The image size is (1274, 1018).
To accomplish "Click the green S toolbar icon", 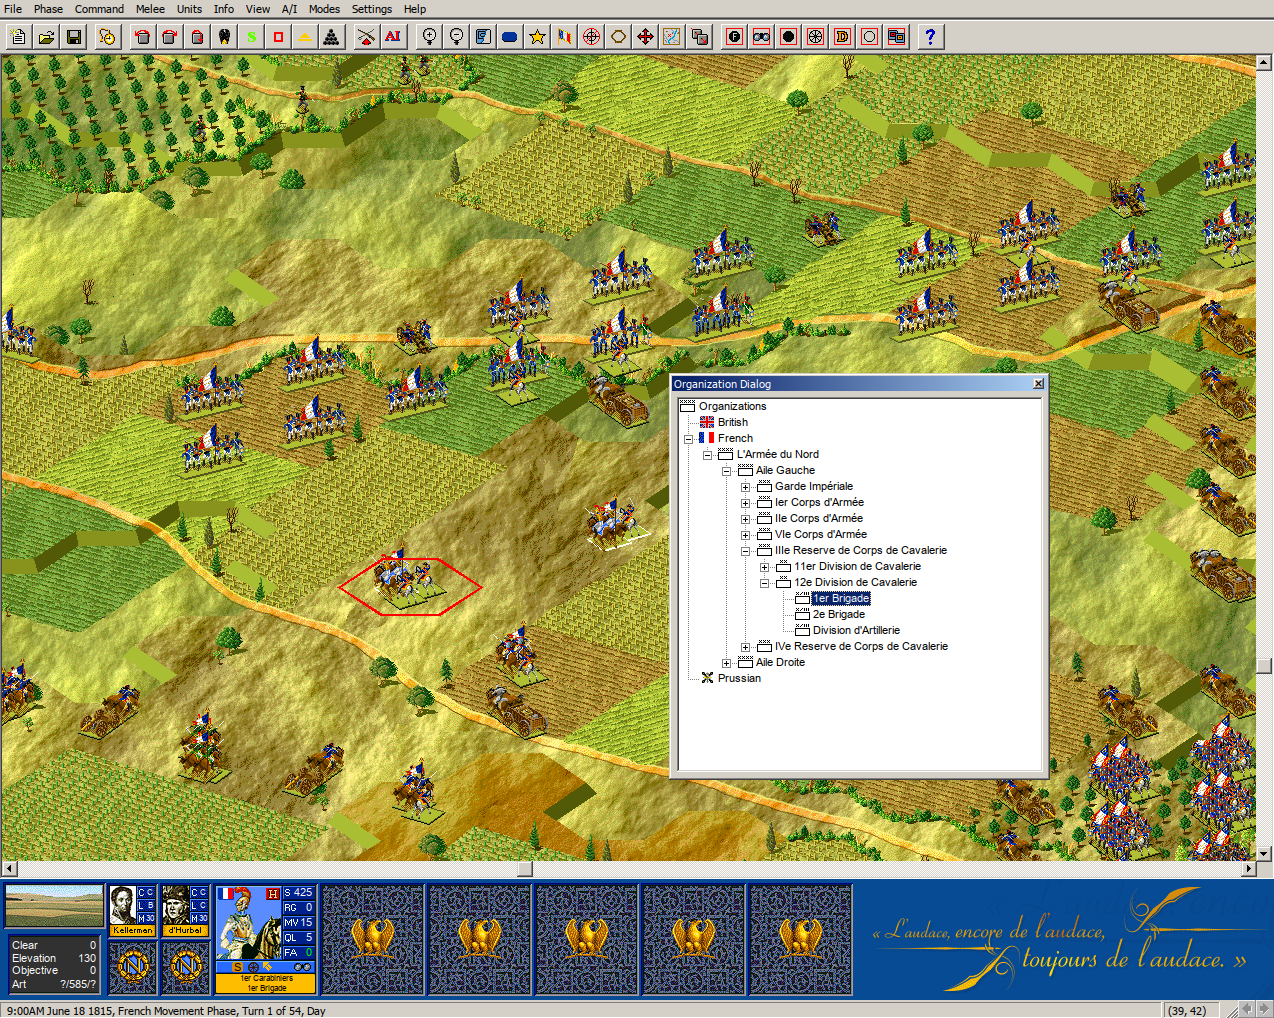I will tap(251, 37).
